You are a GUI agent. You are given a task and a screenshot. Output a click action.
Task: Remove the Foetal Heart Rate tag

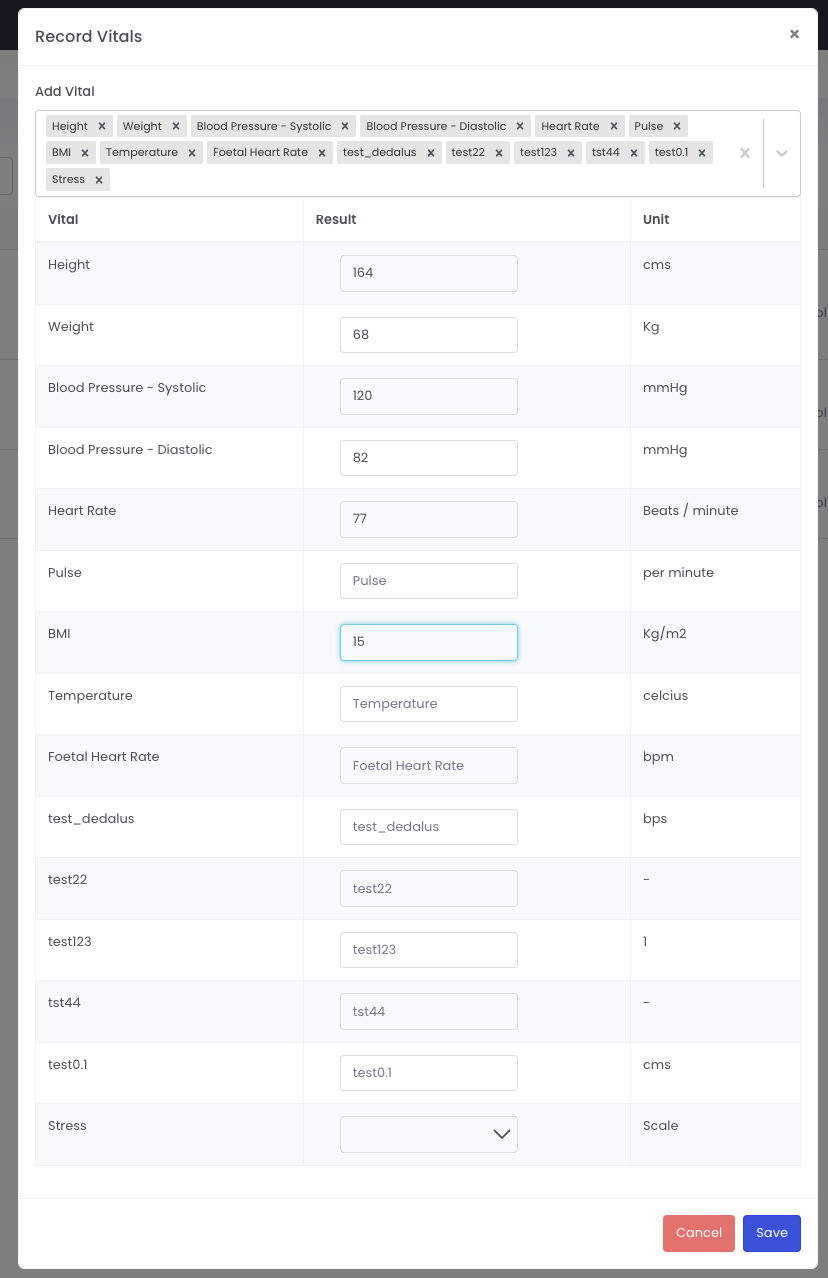pos(322,153)
